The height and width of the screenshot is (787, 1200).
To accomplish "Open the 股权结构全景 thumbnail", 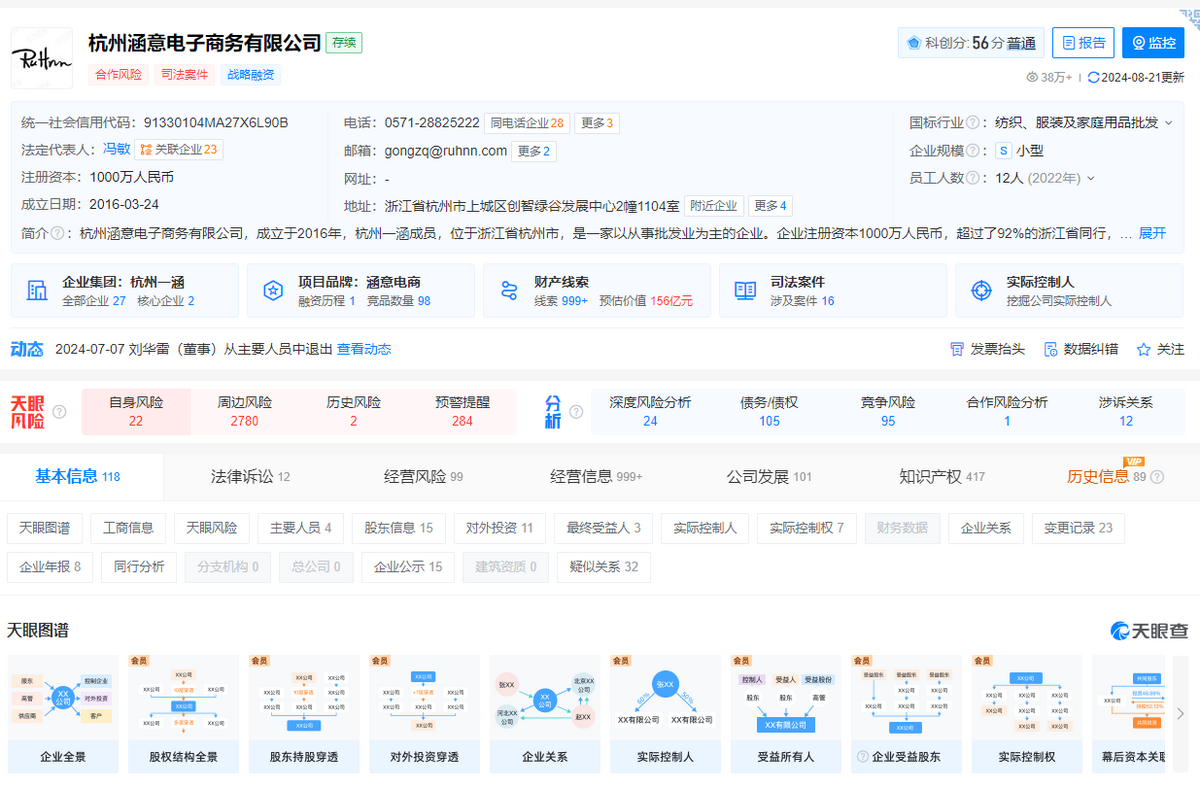I will coord(183,714).
